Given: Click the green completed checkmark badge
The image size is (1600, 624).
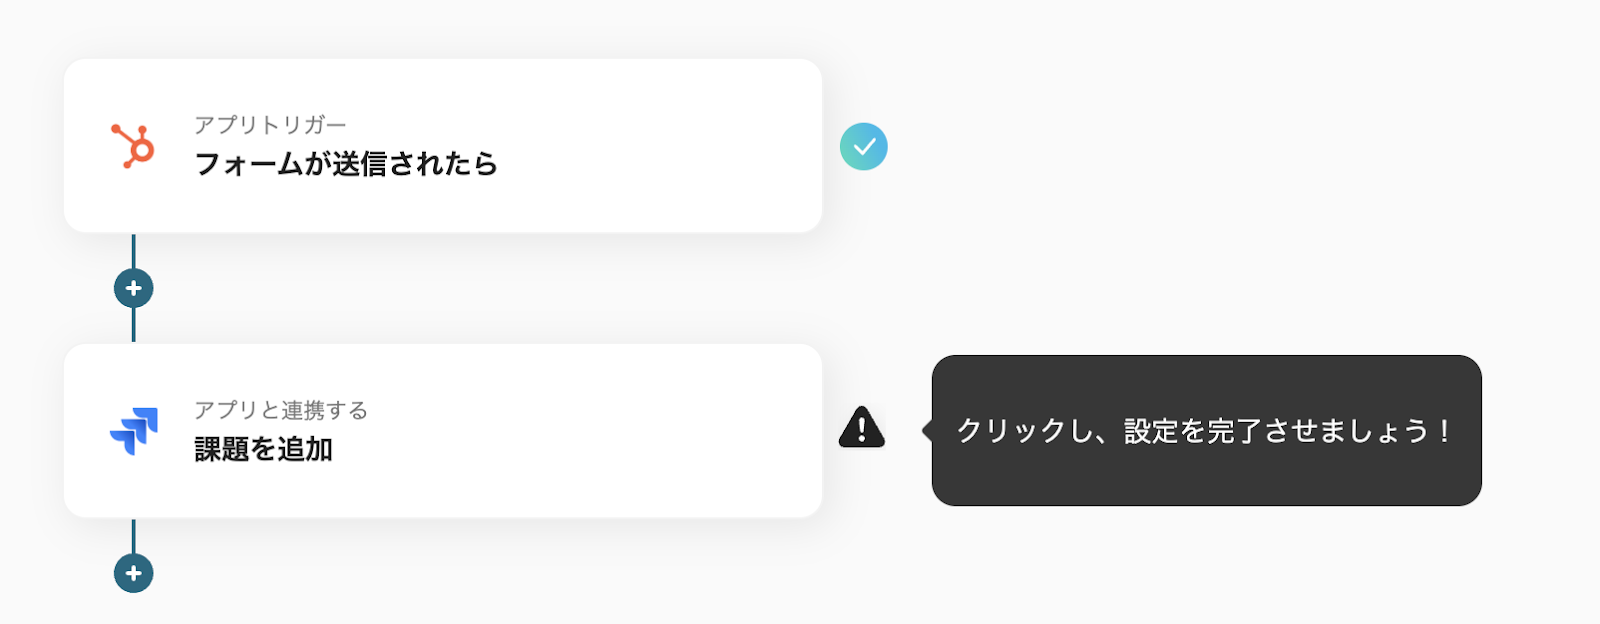Looking at the screenshot, I should [864, 146].
